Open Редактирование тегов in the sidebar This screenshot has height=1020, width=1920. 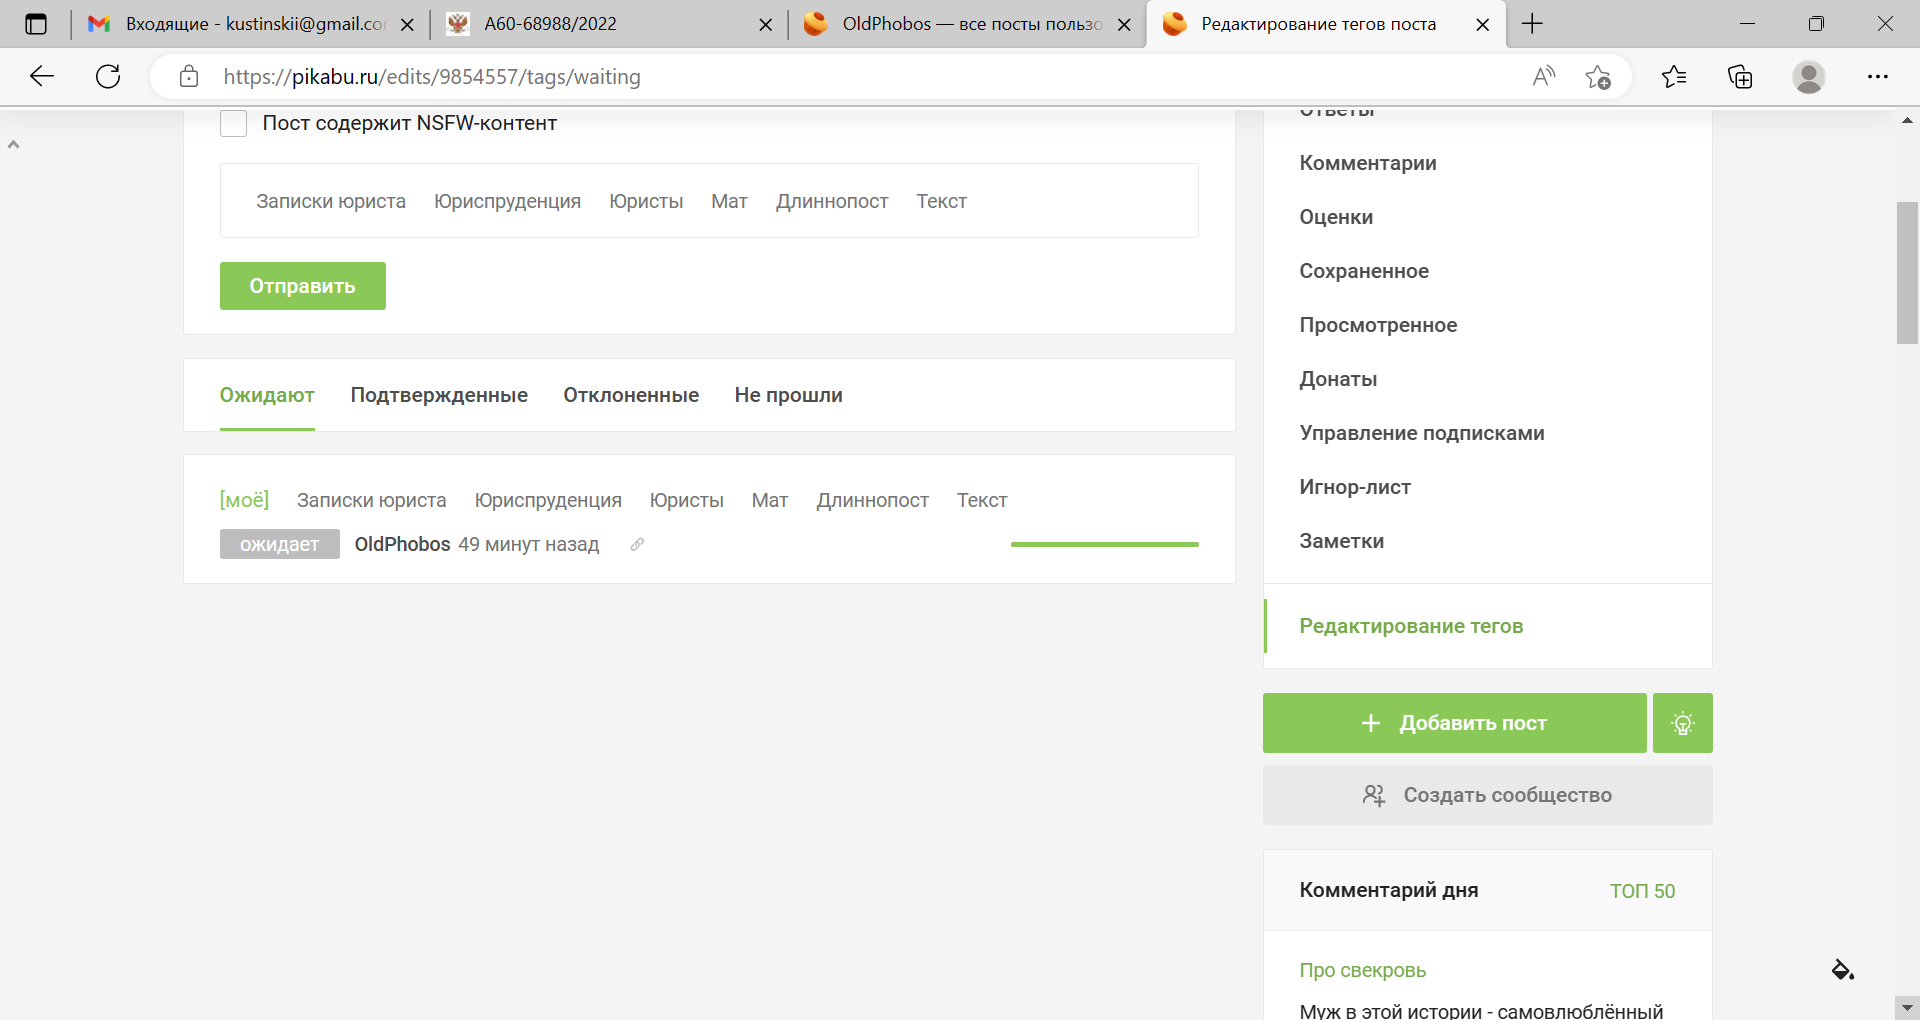click(x=1411, y=626)
